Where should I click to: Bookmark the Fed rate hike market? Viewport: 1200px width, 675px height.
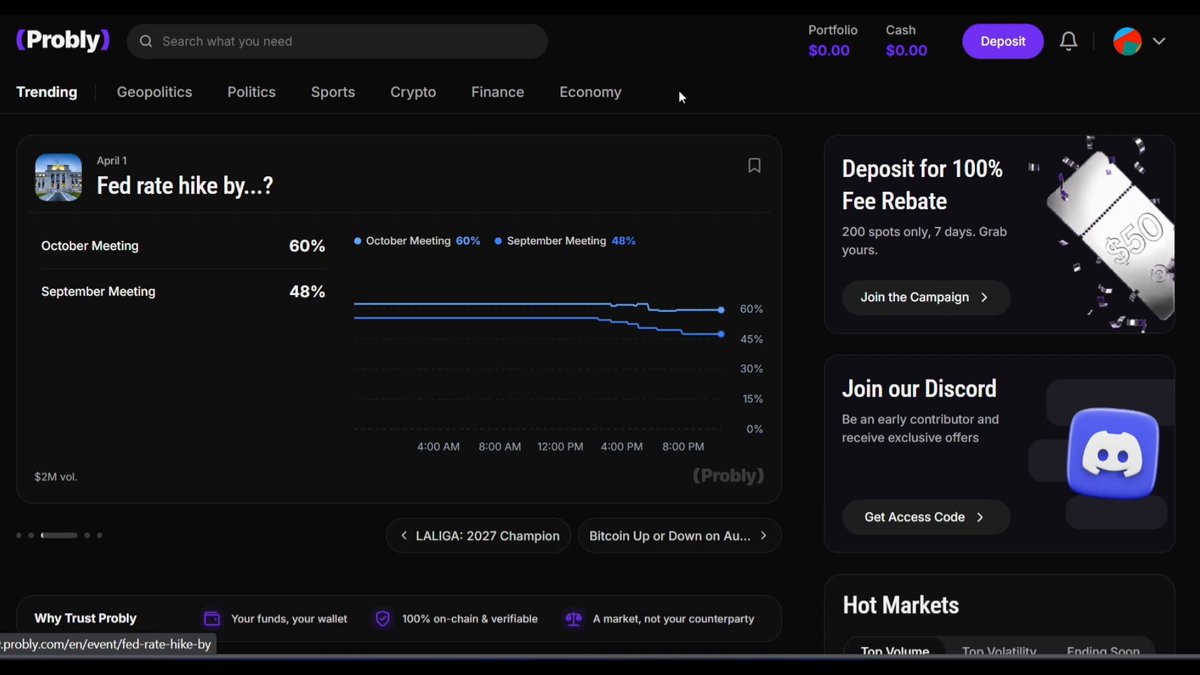pyautogui.click(x=754, y=166)
